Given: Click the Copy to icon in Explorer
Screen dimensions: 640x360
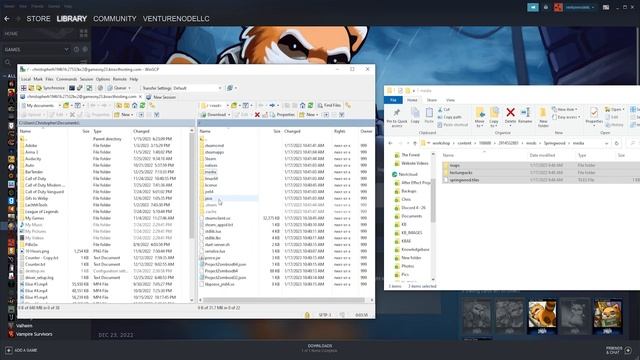Looking at the screenshot, I should tap(494, 117).
